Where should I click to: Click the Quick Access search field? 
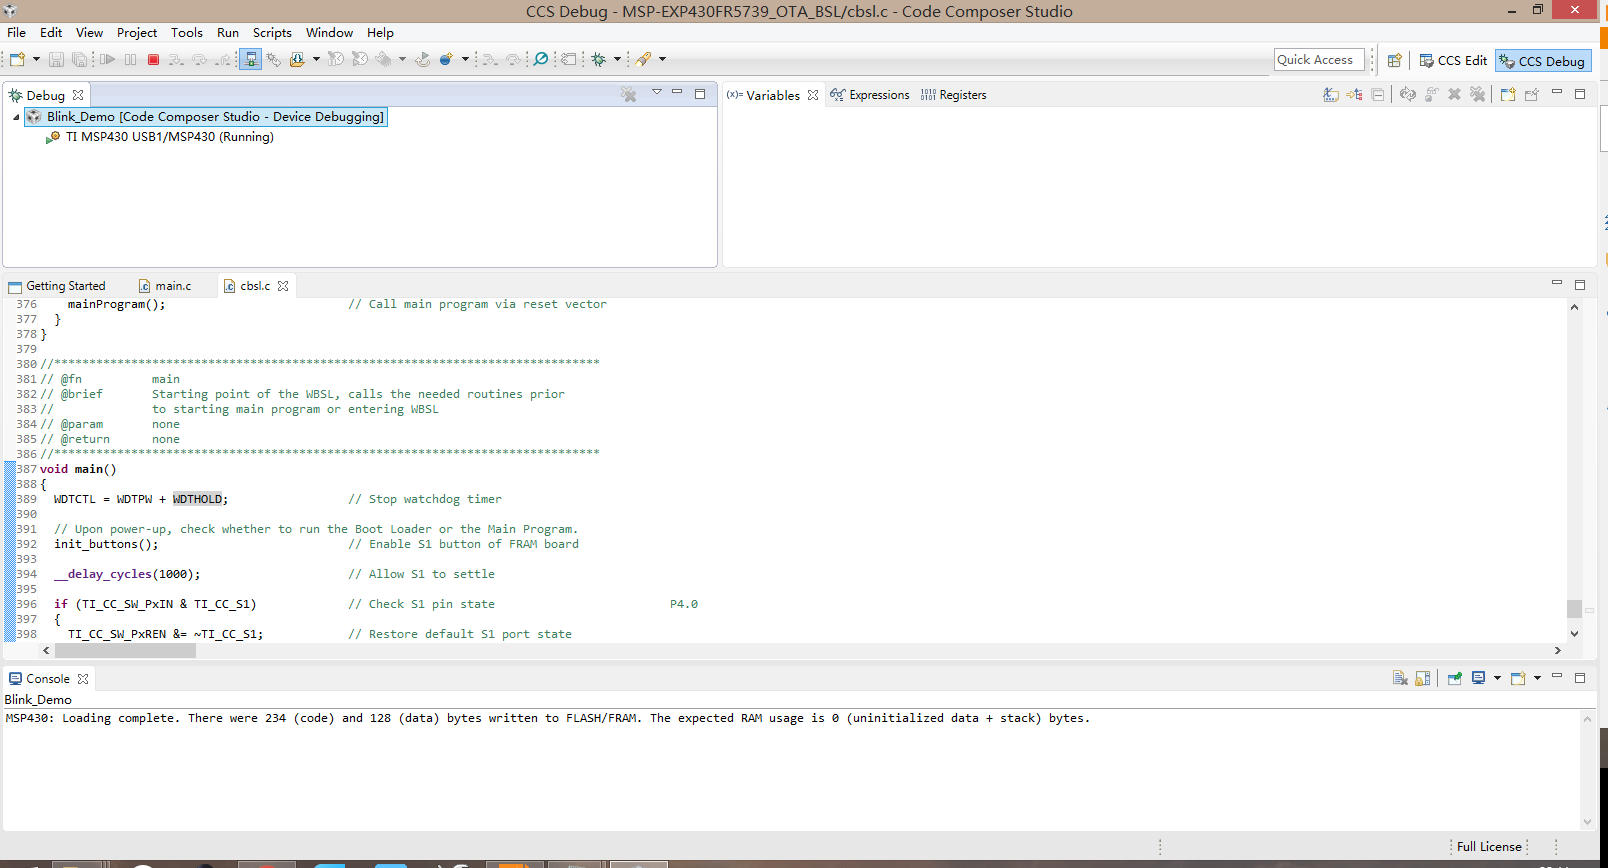[1319, 60]
